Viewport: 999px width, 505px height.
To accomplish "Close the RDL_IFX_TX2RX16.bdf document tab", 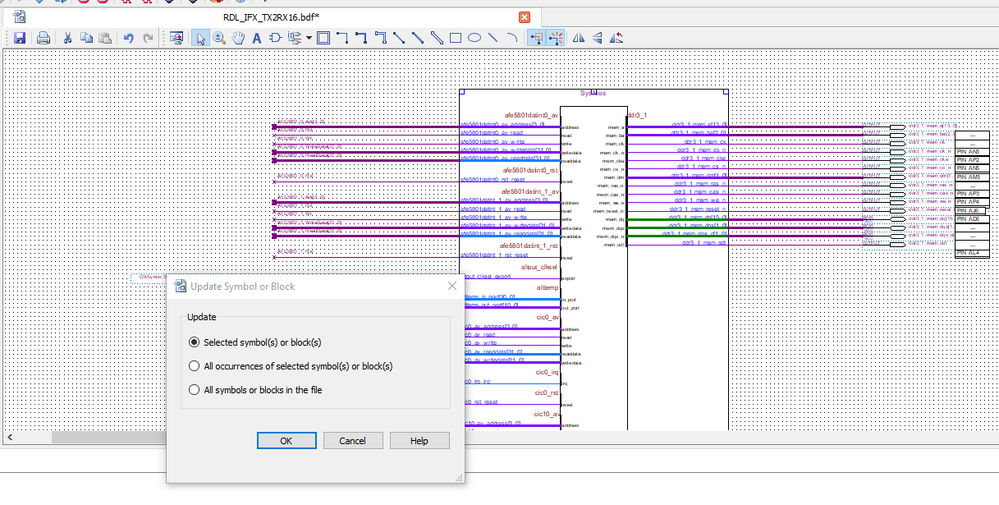I will (525, 17).
